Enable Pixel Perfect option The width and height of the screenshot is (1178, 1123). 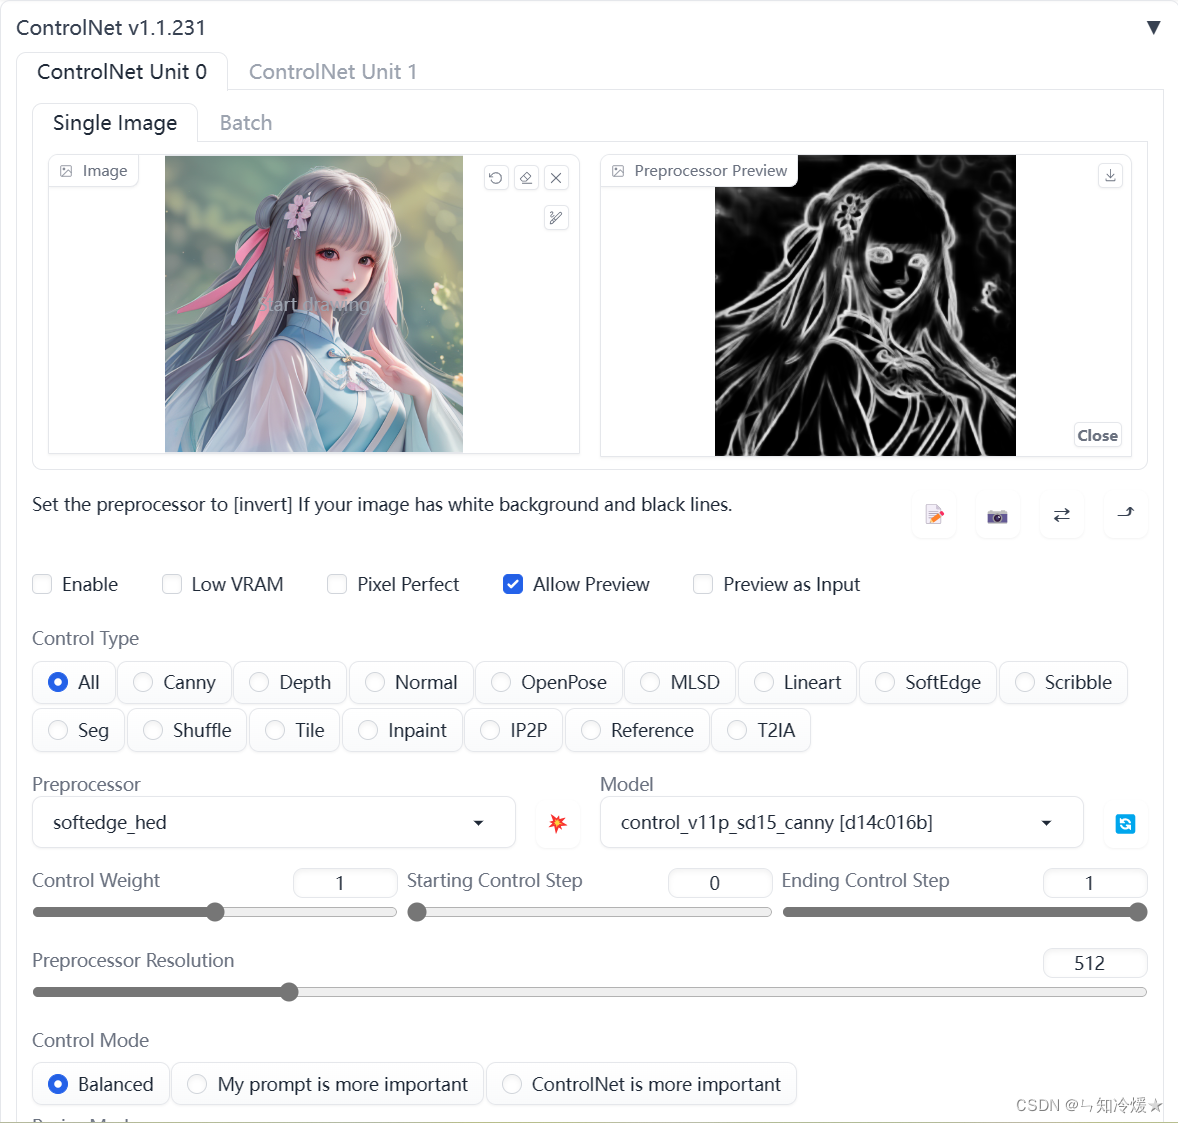click(337, 584)
